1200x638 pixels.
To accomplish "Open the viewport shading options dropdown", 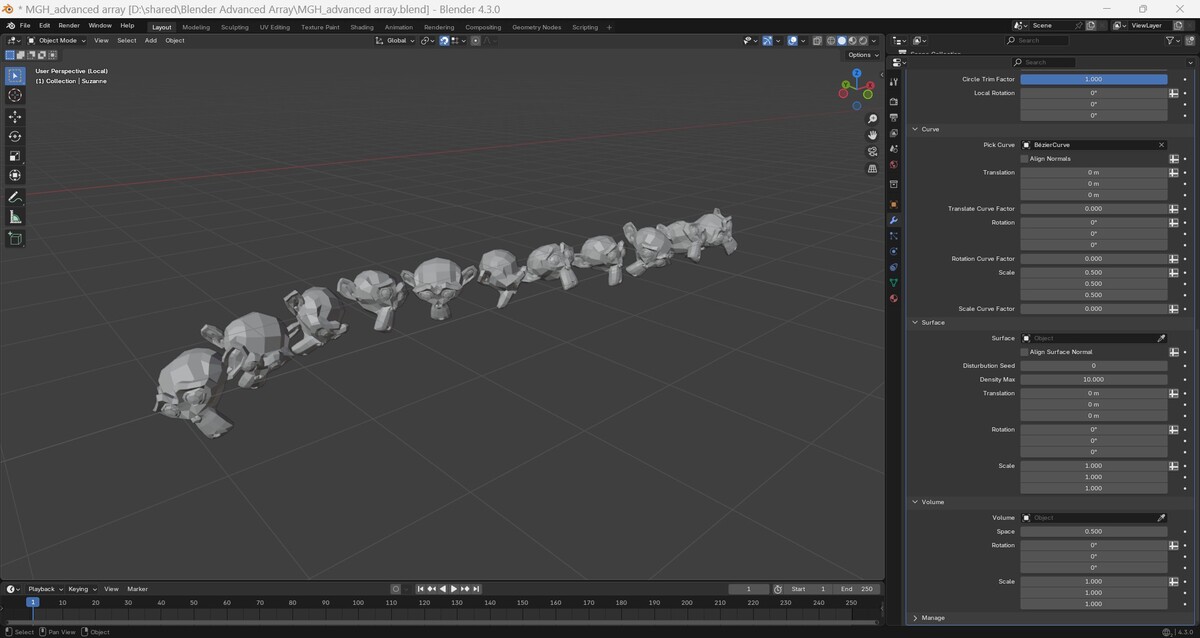I will pos(875,41).
